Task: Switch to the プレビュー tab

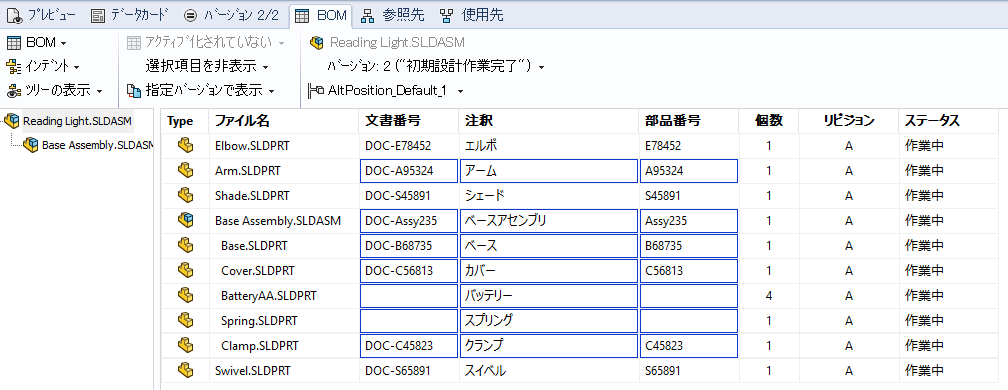Action: coord(41,15)
